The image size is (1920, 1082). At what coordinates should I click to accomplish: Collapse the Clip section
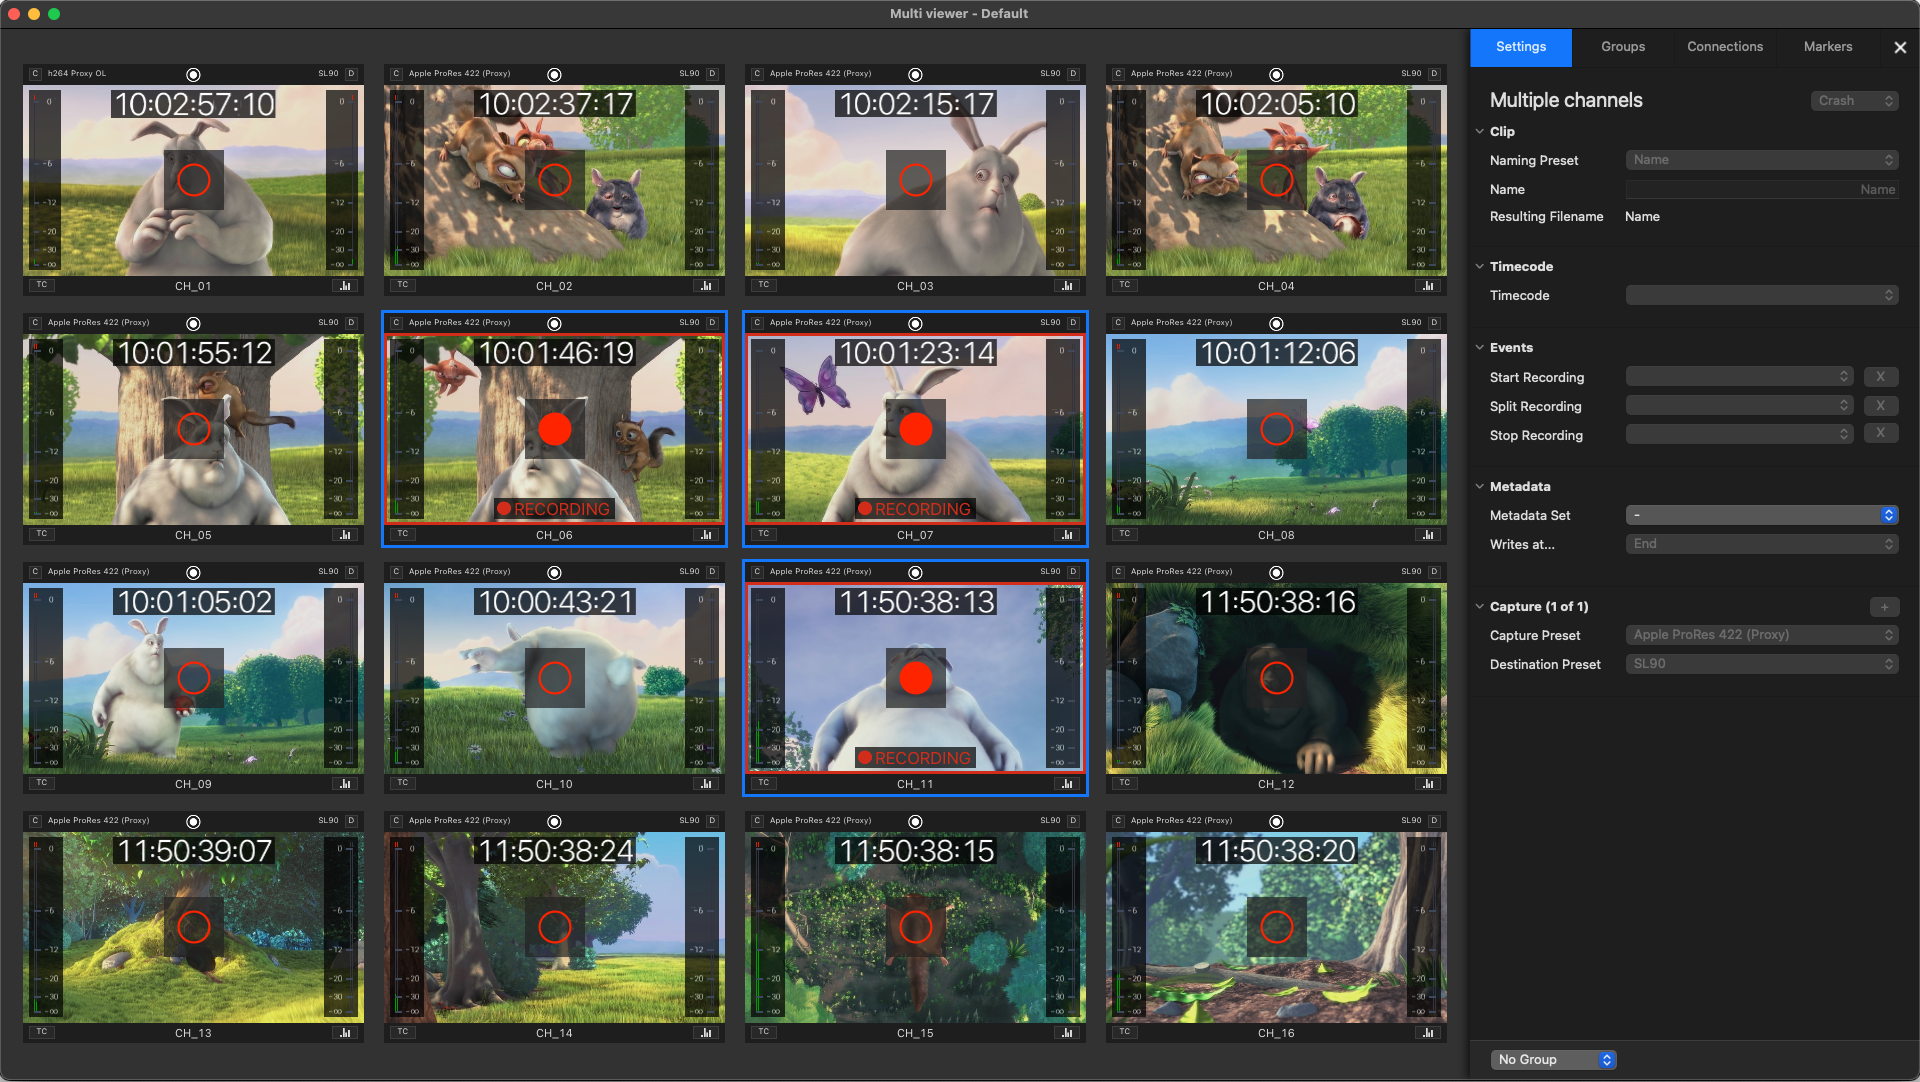1480,131
